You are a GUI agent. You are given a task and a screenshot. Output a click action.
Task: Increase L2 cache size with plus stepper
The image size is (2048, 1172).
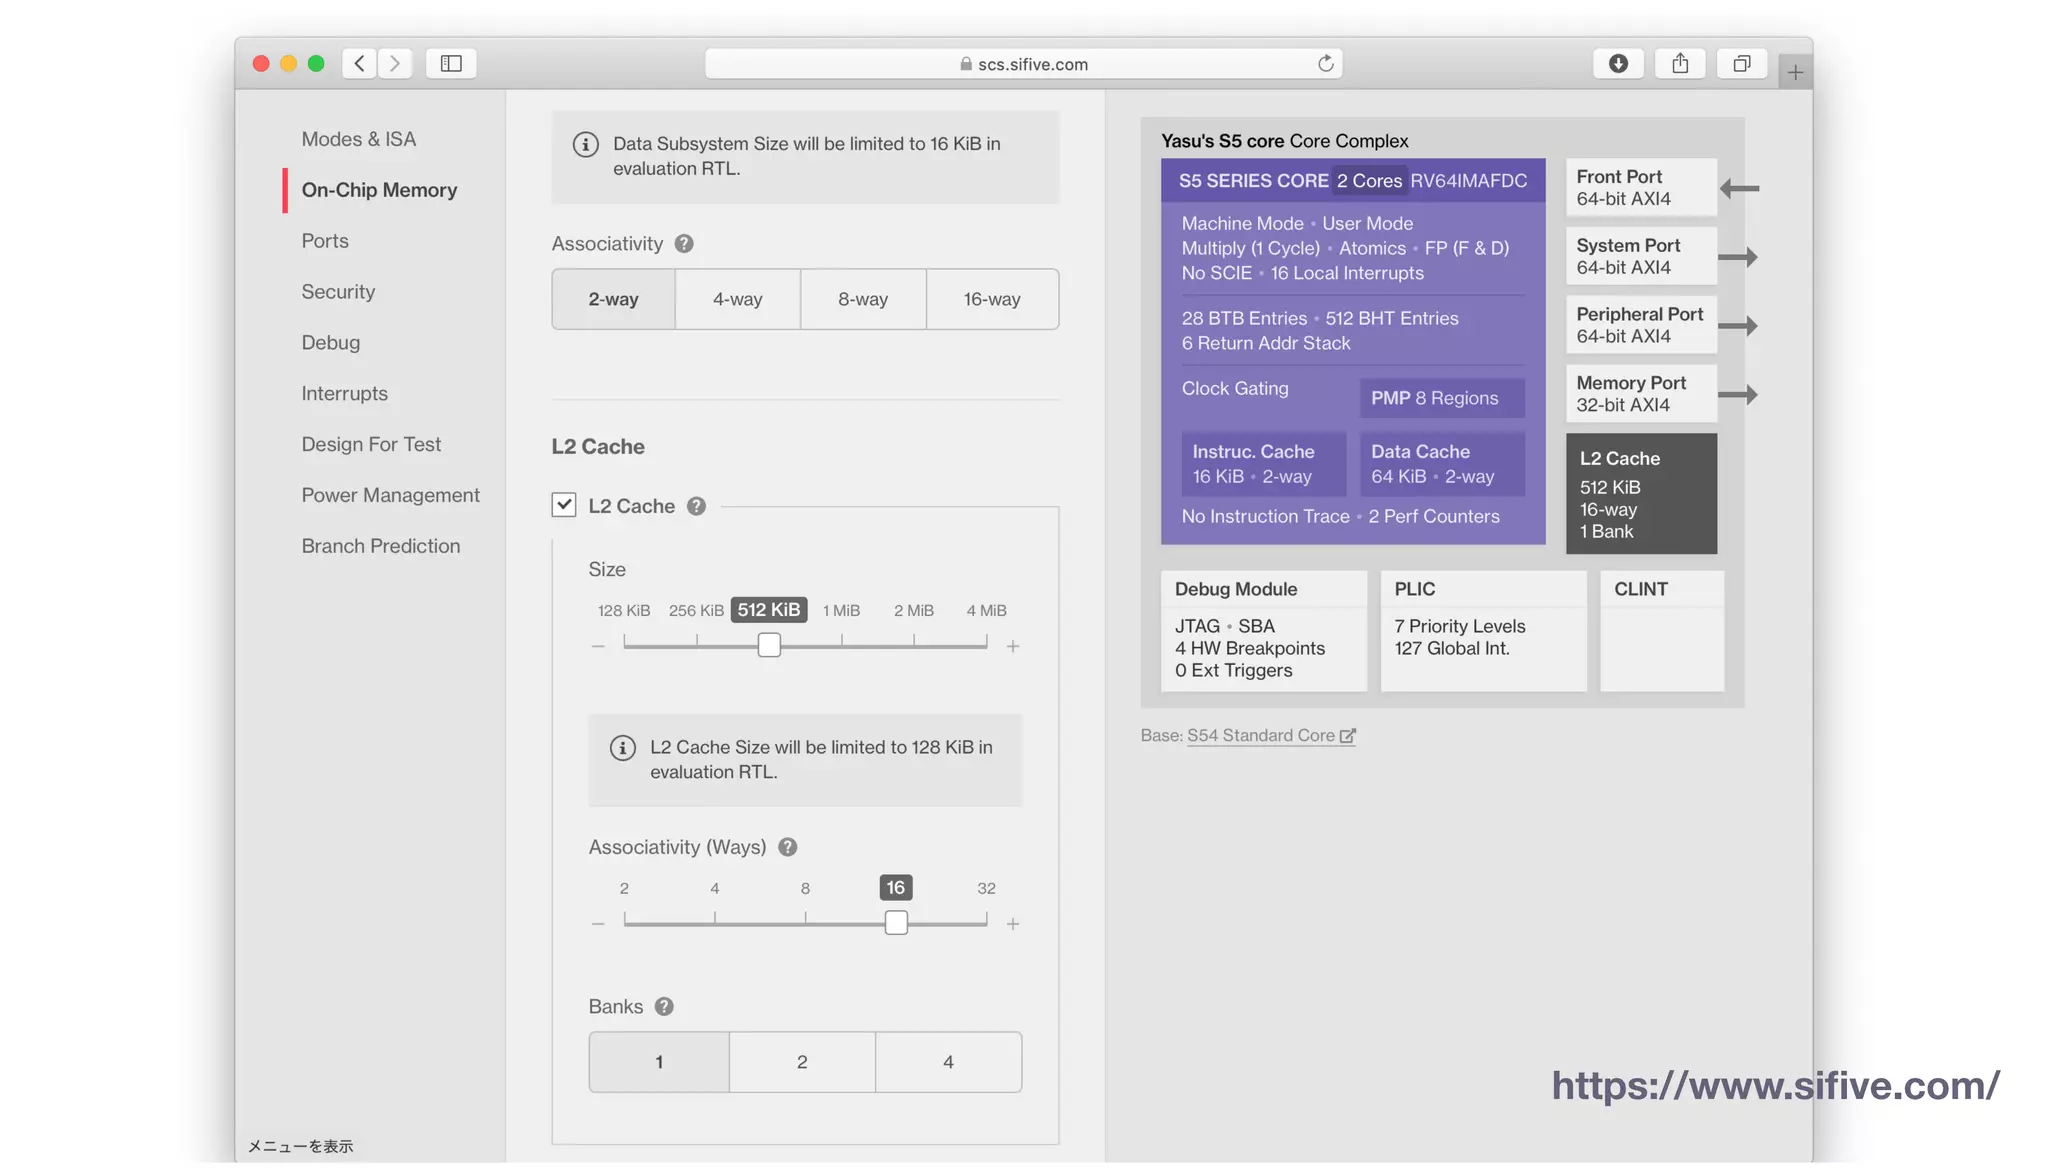point(1012,647)
